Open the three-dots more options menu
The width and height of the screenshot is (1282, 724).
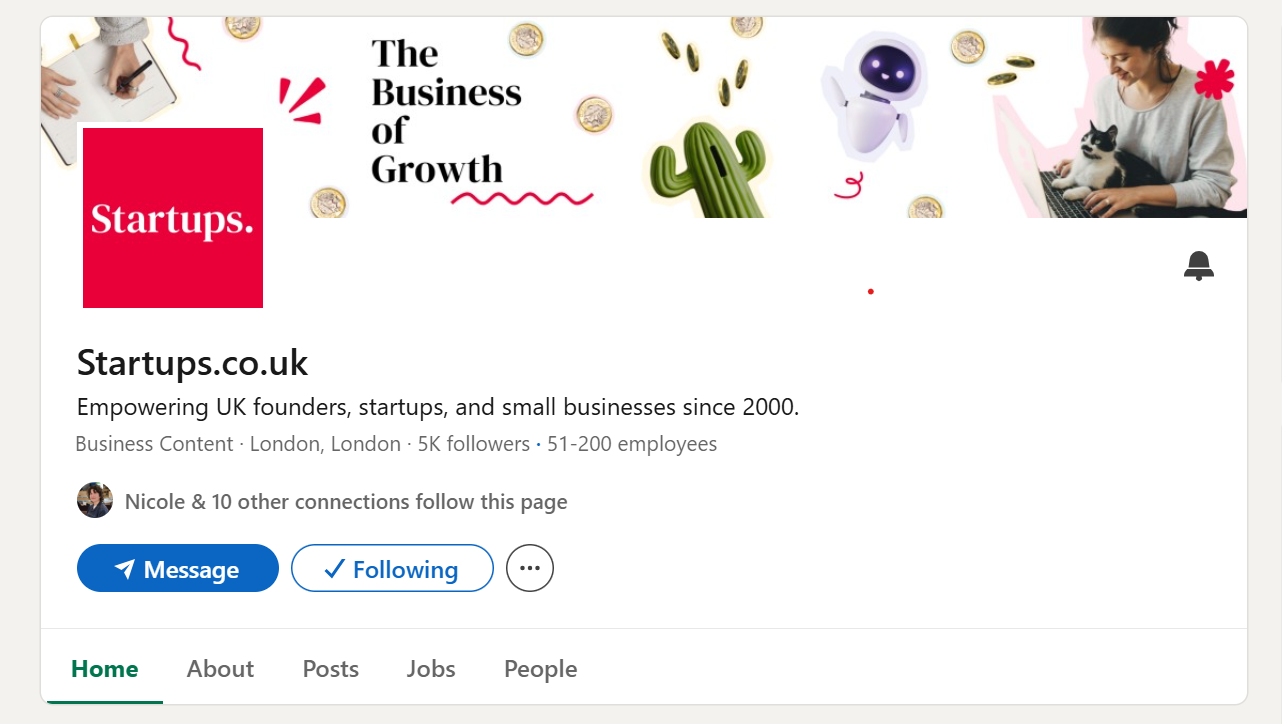click(x=530, y=569)
